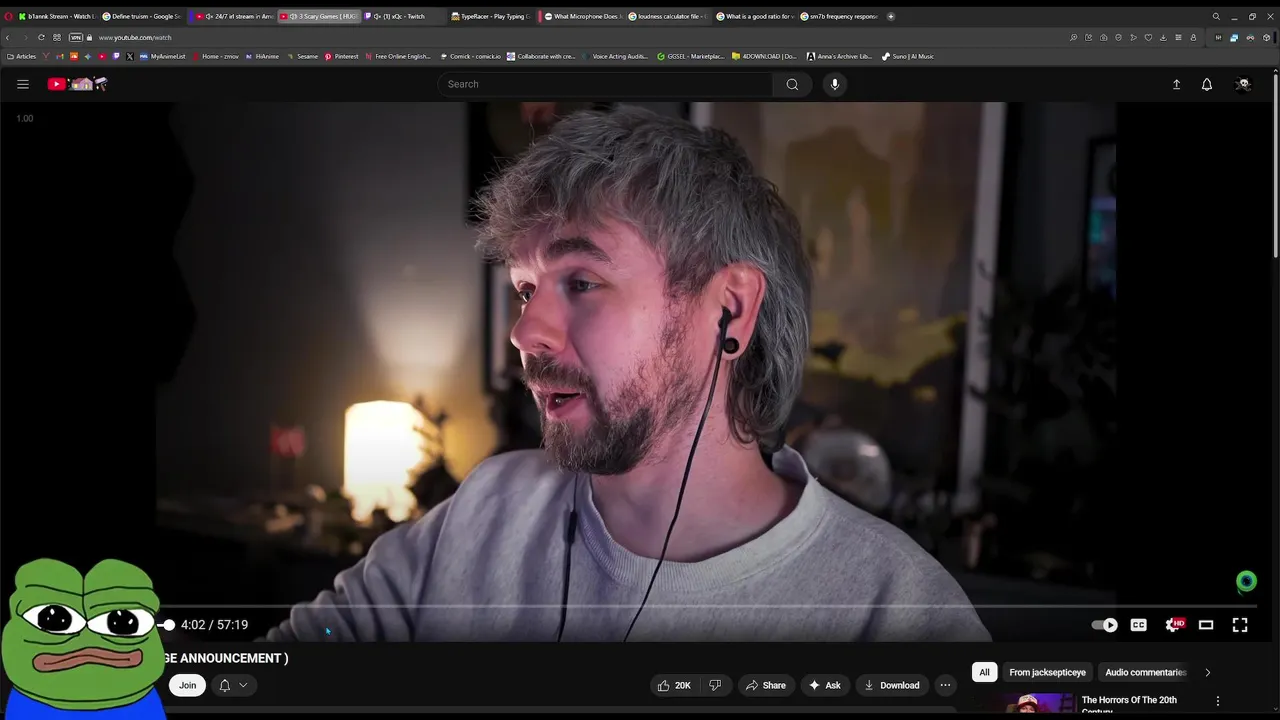Viewport: 1280px width, 720px height.
Task: Switch to theater mode
Action: click(1206, 625)
